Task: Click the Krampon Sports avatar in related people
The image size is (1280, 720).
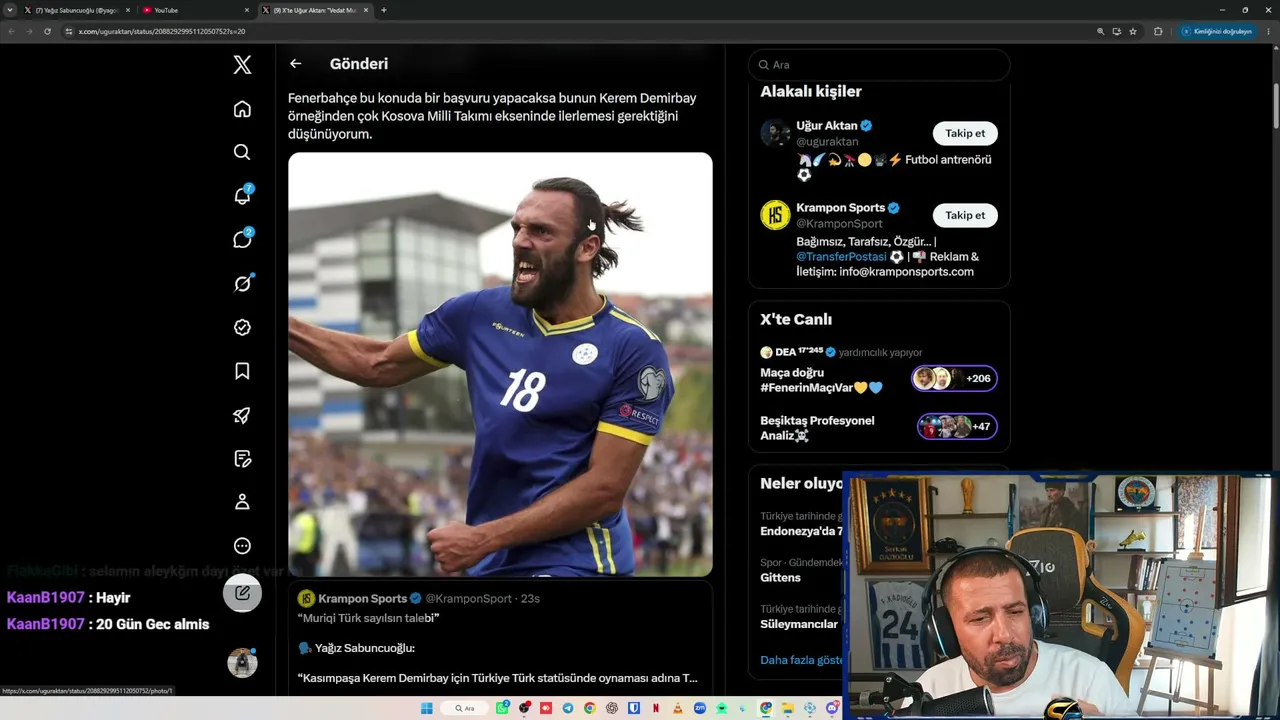Action: coord(775,215)
